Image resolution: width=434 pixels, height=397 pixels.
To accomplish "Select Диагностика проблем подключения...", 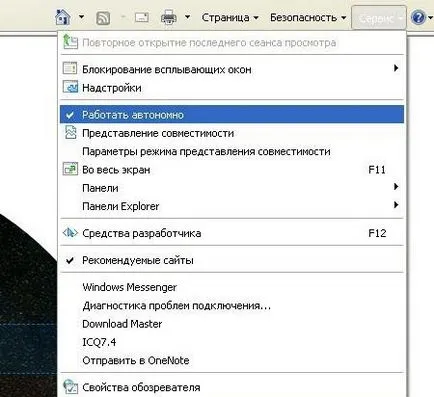I will (x=232, y=305).
